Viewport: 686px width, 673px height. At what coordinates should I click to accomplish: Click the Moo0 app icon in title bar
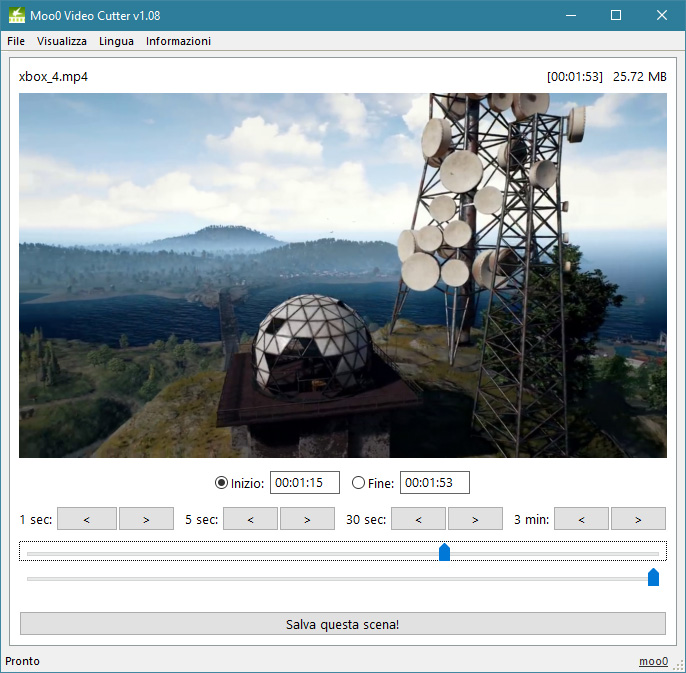coord(17,16)
